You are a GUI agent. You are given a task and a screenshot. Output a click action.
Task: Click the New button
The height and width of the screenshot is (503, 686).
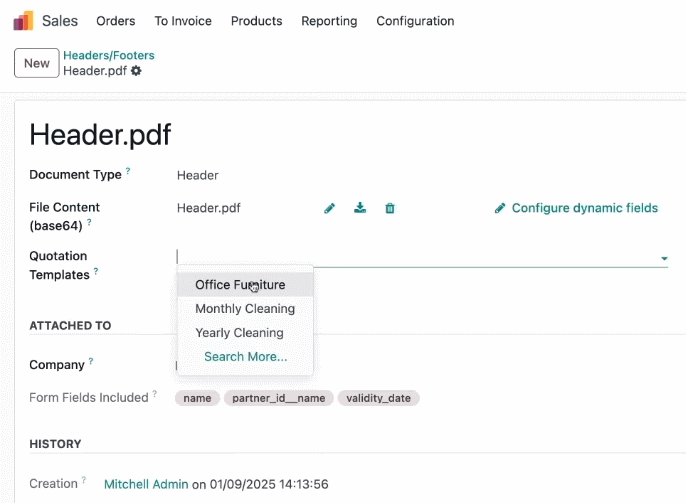[x=37, y=63]
